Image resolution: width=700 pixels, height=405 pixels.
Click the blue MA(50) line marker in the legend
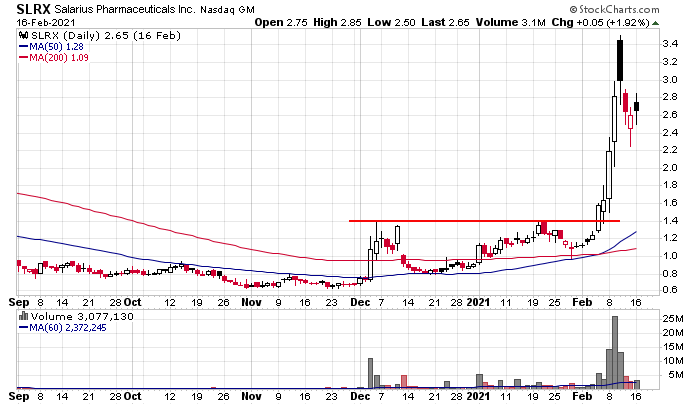23,46
